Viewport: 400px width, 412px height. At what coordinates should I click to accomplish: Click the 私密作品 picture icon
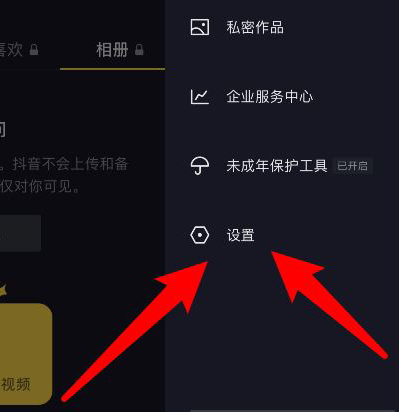tap(200, 27)
